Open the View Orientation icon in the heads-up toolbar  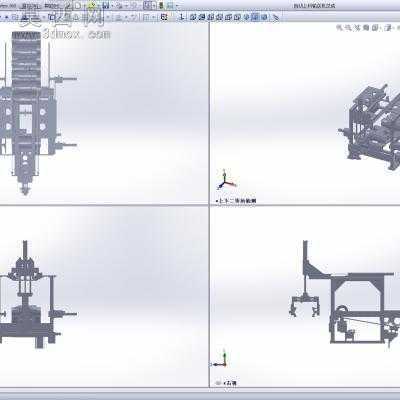tap(375, 28)
